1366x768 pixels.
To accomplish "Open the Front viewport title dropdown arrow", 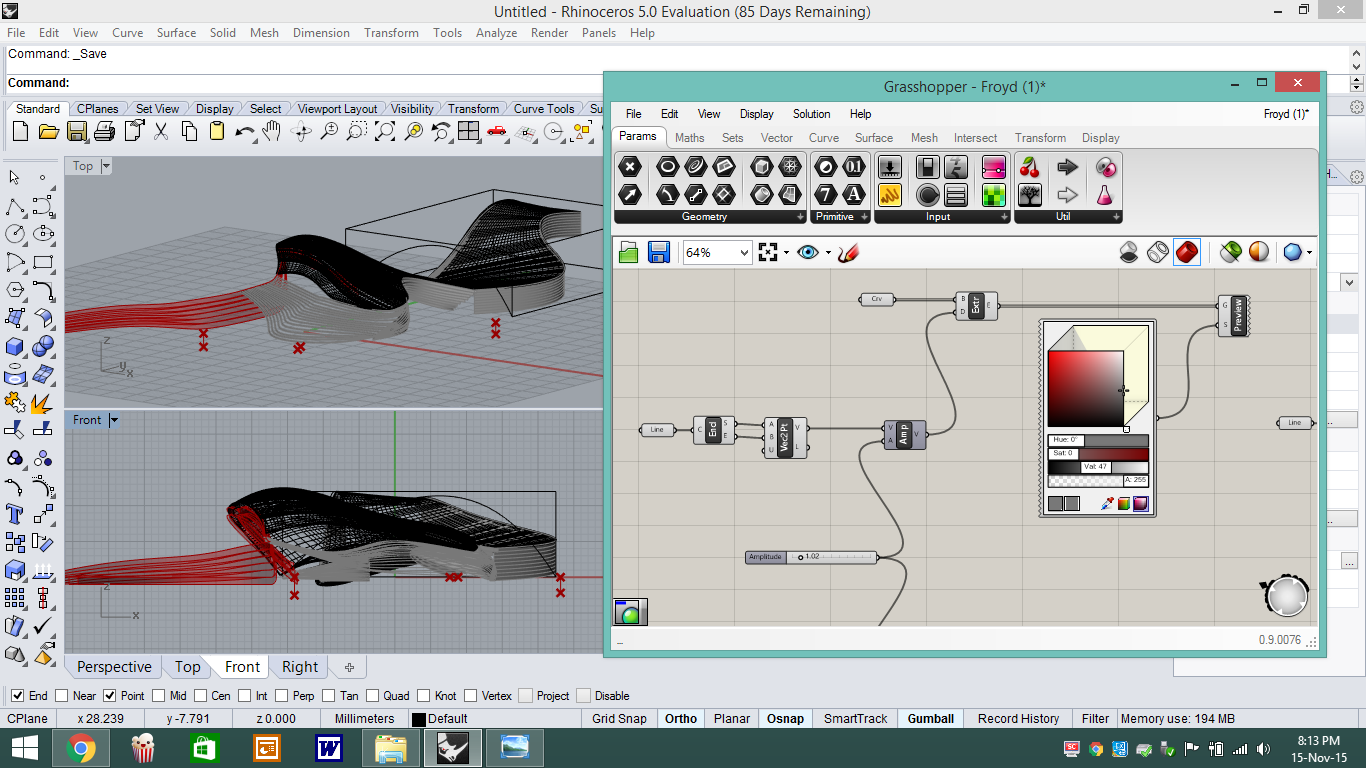I will click(x=113, y=420).
